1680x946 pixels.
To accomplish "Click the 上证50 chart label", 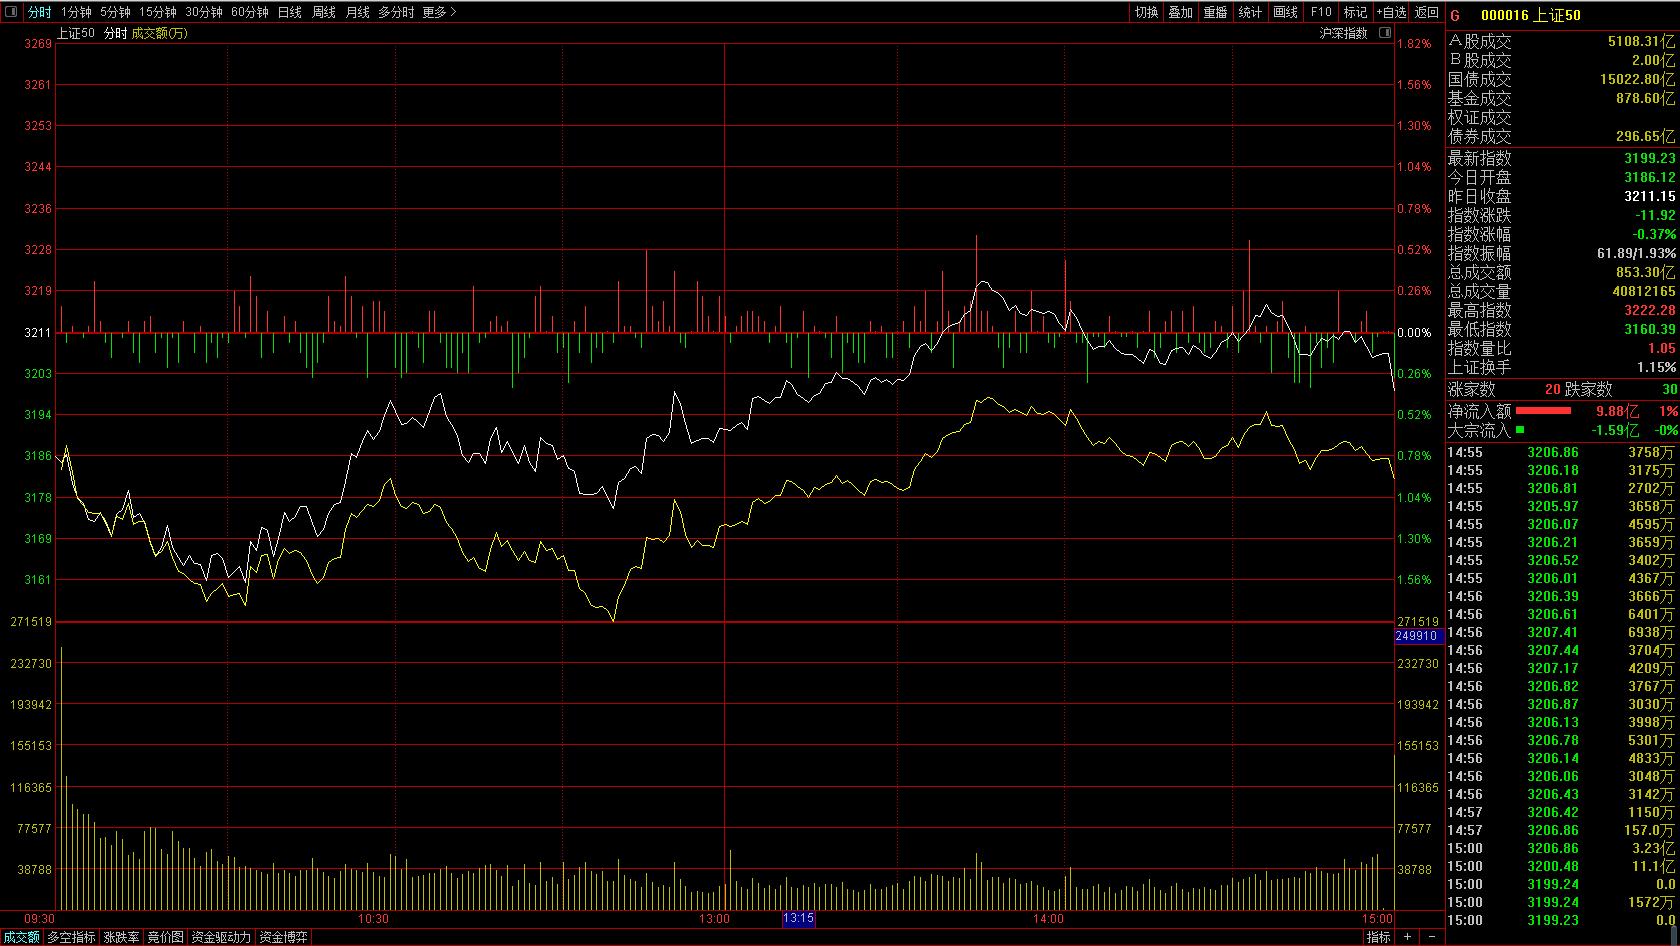I will 75,33.
